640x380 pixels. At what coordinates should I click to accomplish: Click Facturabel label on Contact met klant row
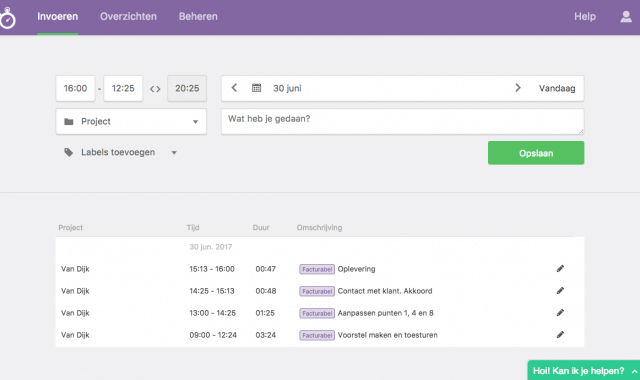[x=317, y=291]
